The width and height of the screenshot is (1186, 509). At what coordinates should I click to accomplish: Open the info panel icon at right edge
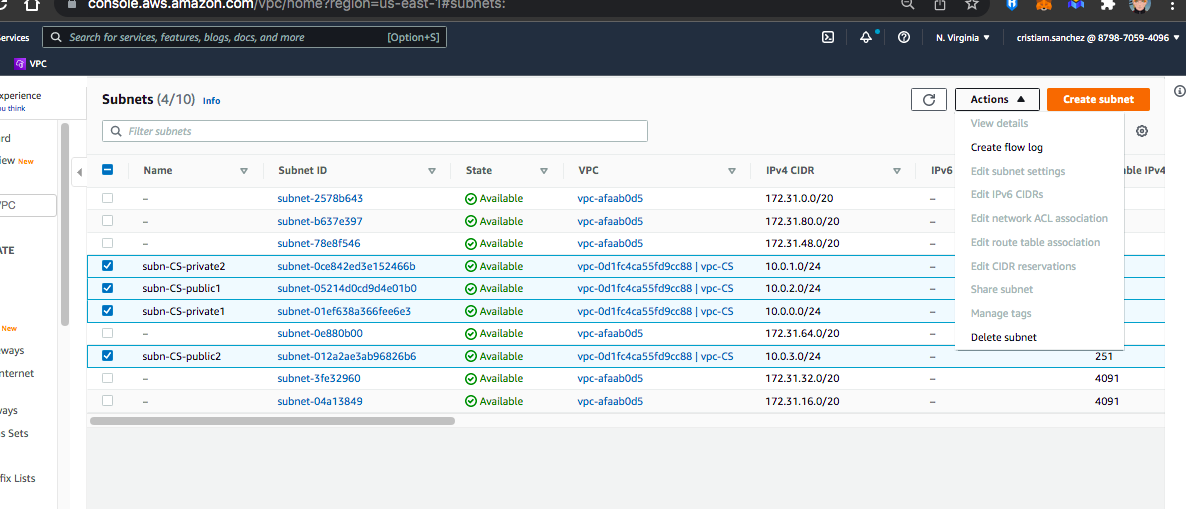pyautogui.click(x=1179, y=91)
